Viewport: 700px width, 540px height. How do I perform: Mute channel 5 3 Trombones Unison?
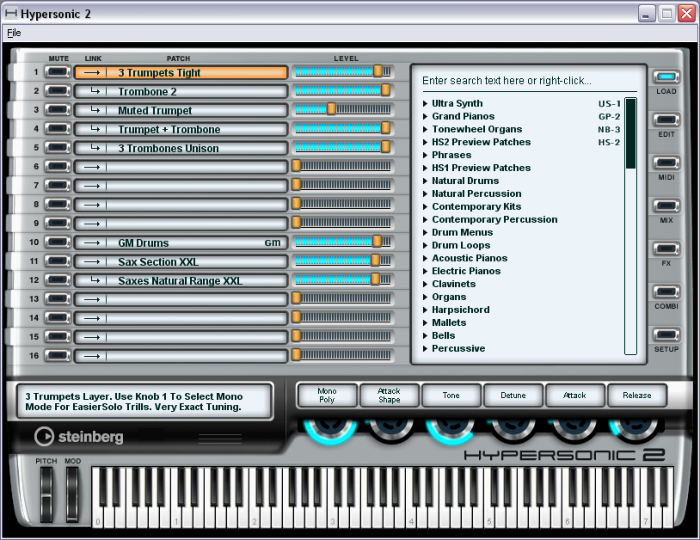pos(58,147)
